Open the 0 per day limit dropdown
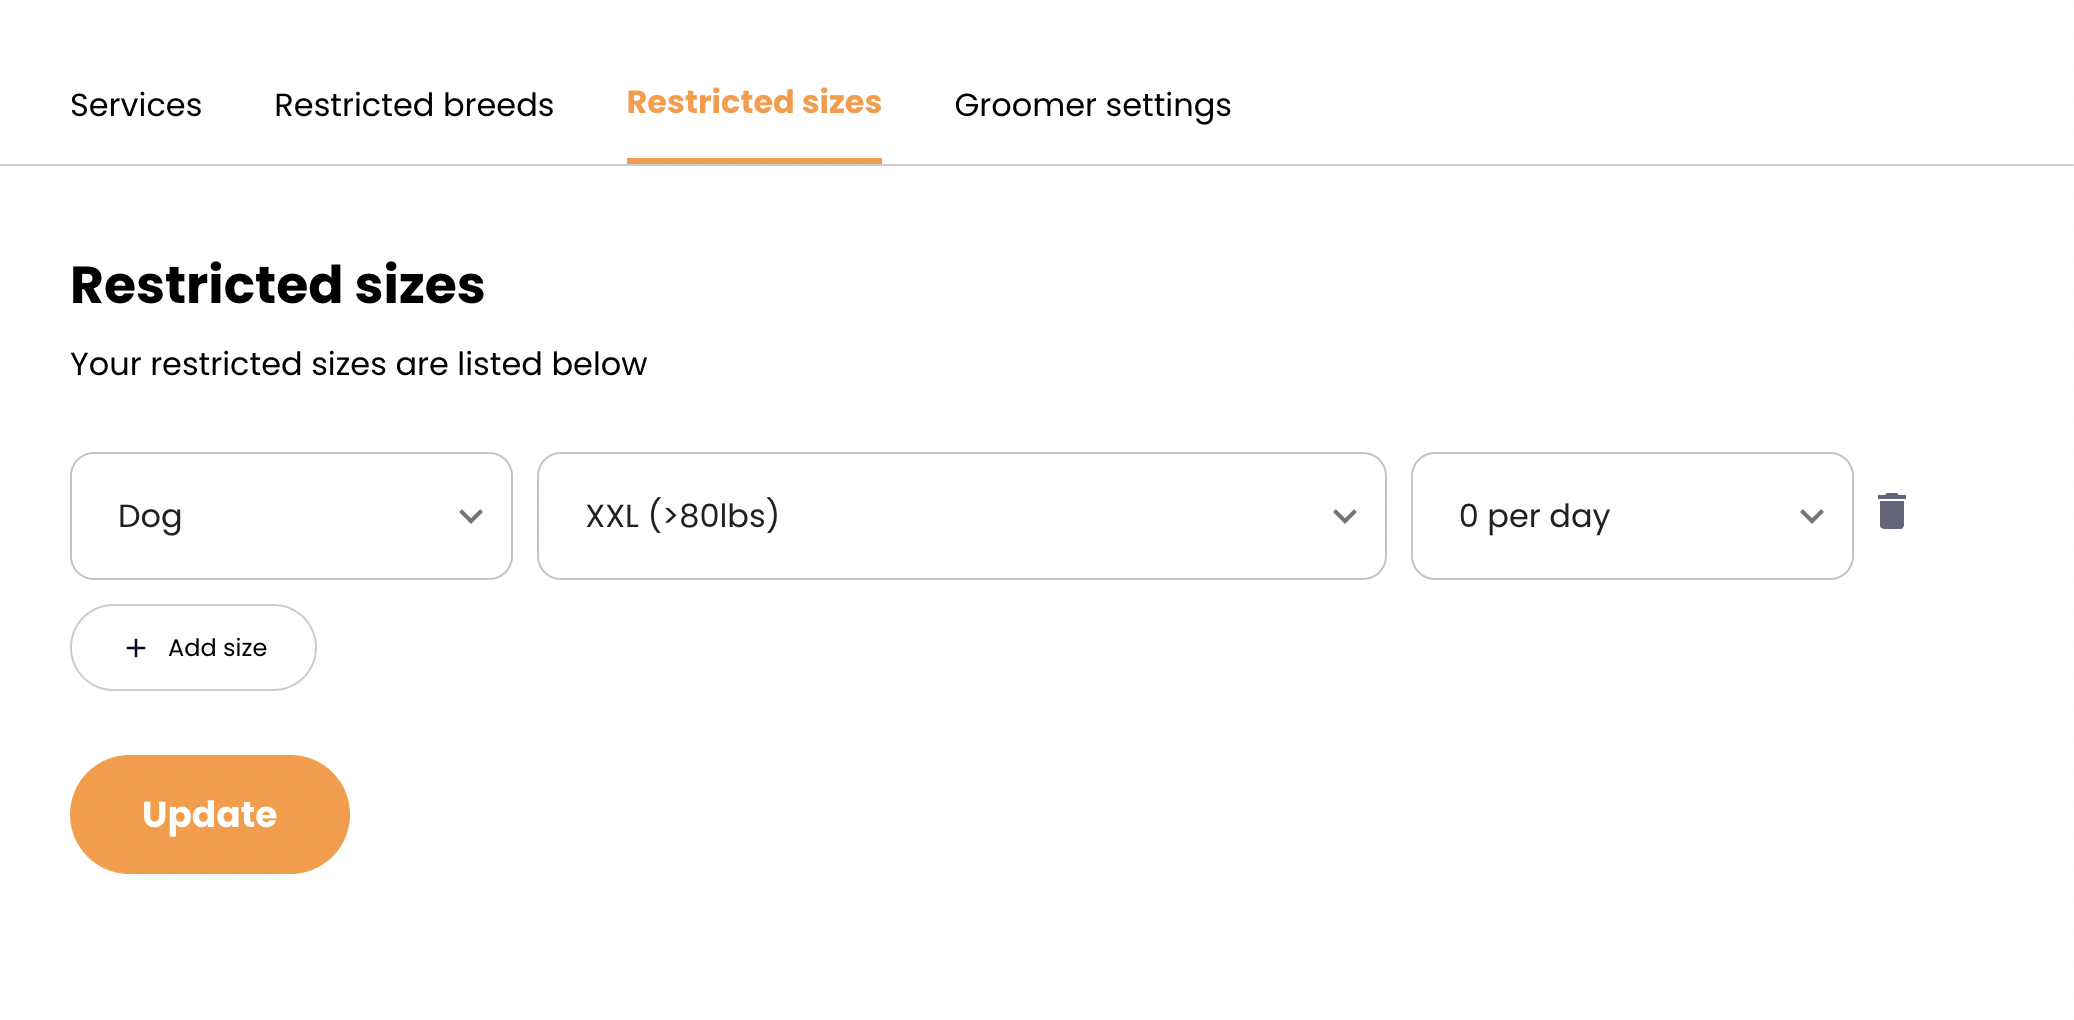The image size is (2074, 1020). click(1631, 516)
